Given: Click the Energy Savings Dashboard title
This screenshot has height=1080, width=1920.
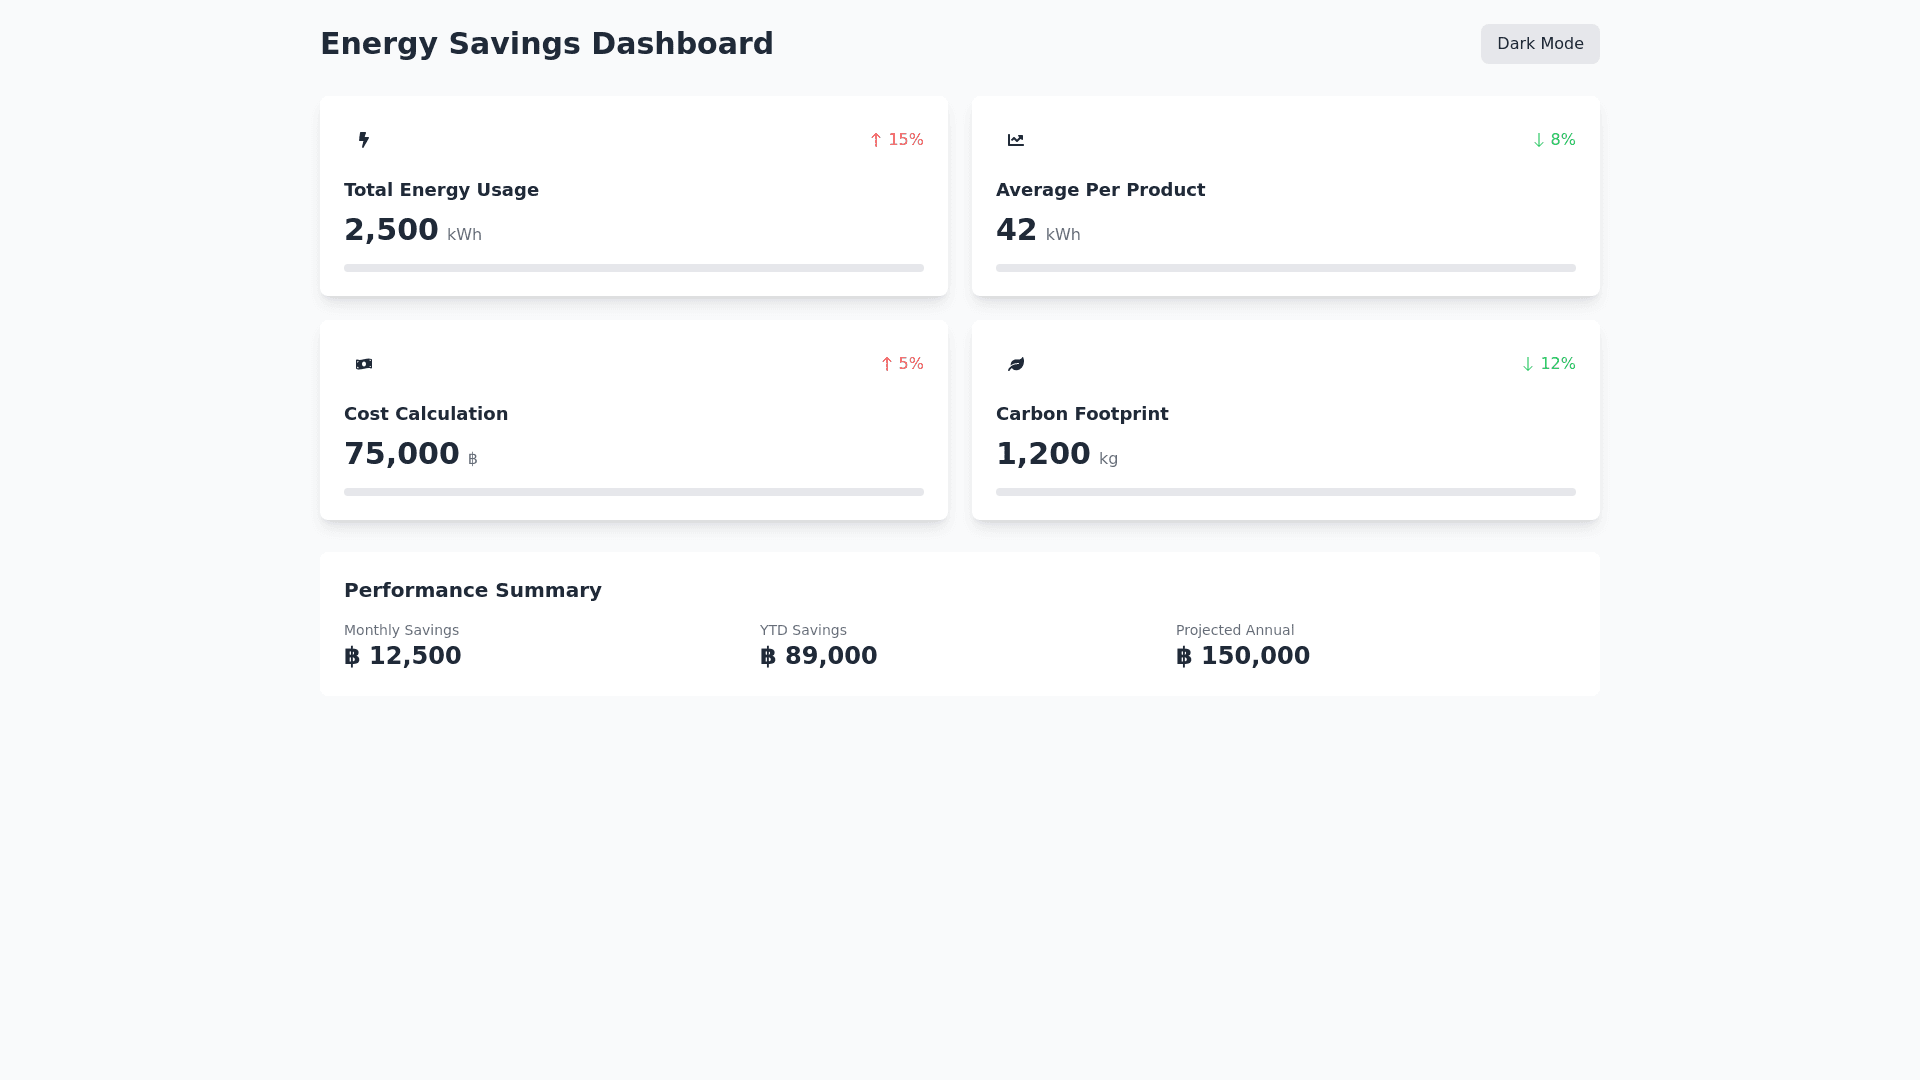Looking at the screenshot, I should tap(547, 44).
